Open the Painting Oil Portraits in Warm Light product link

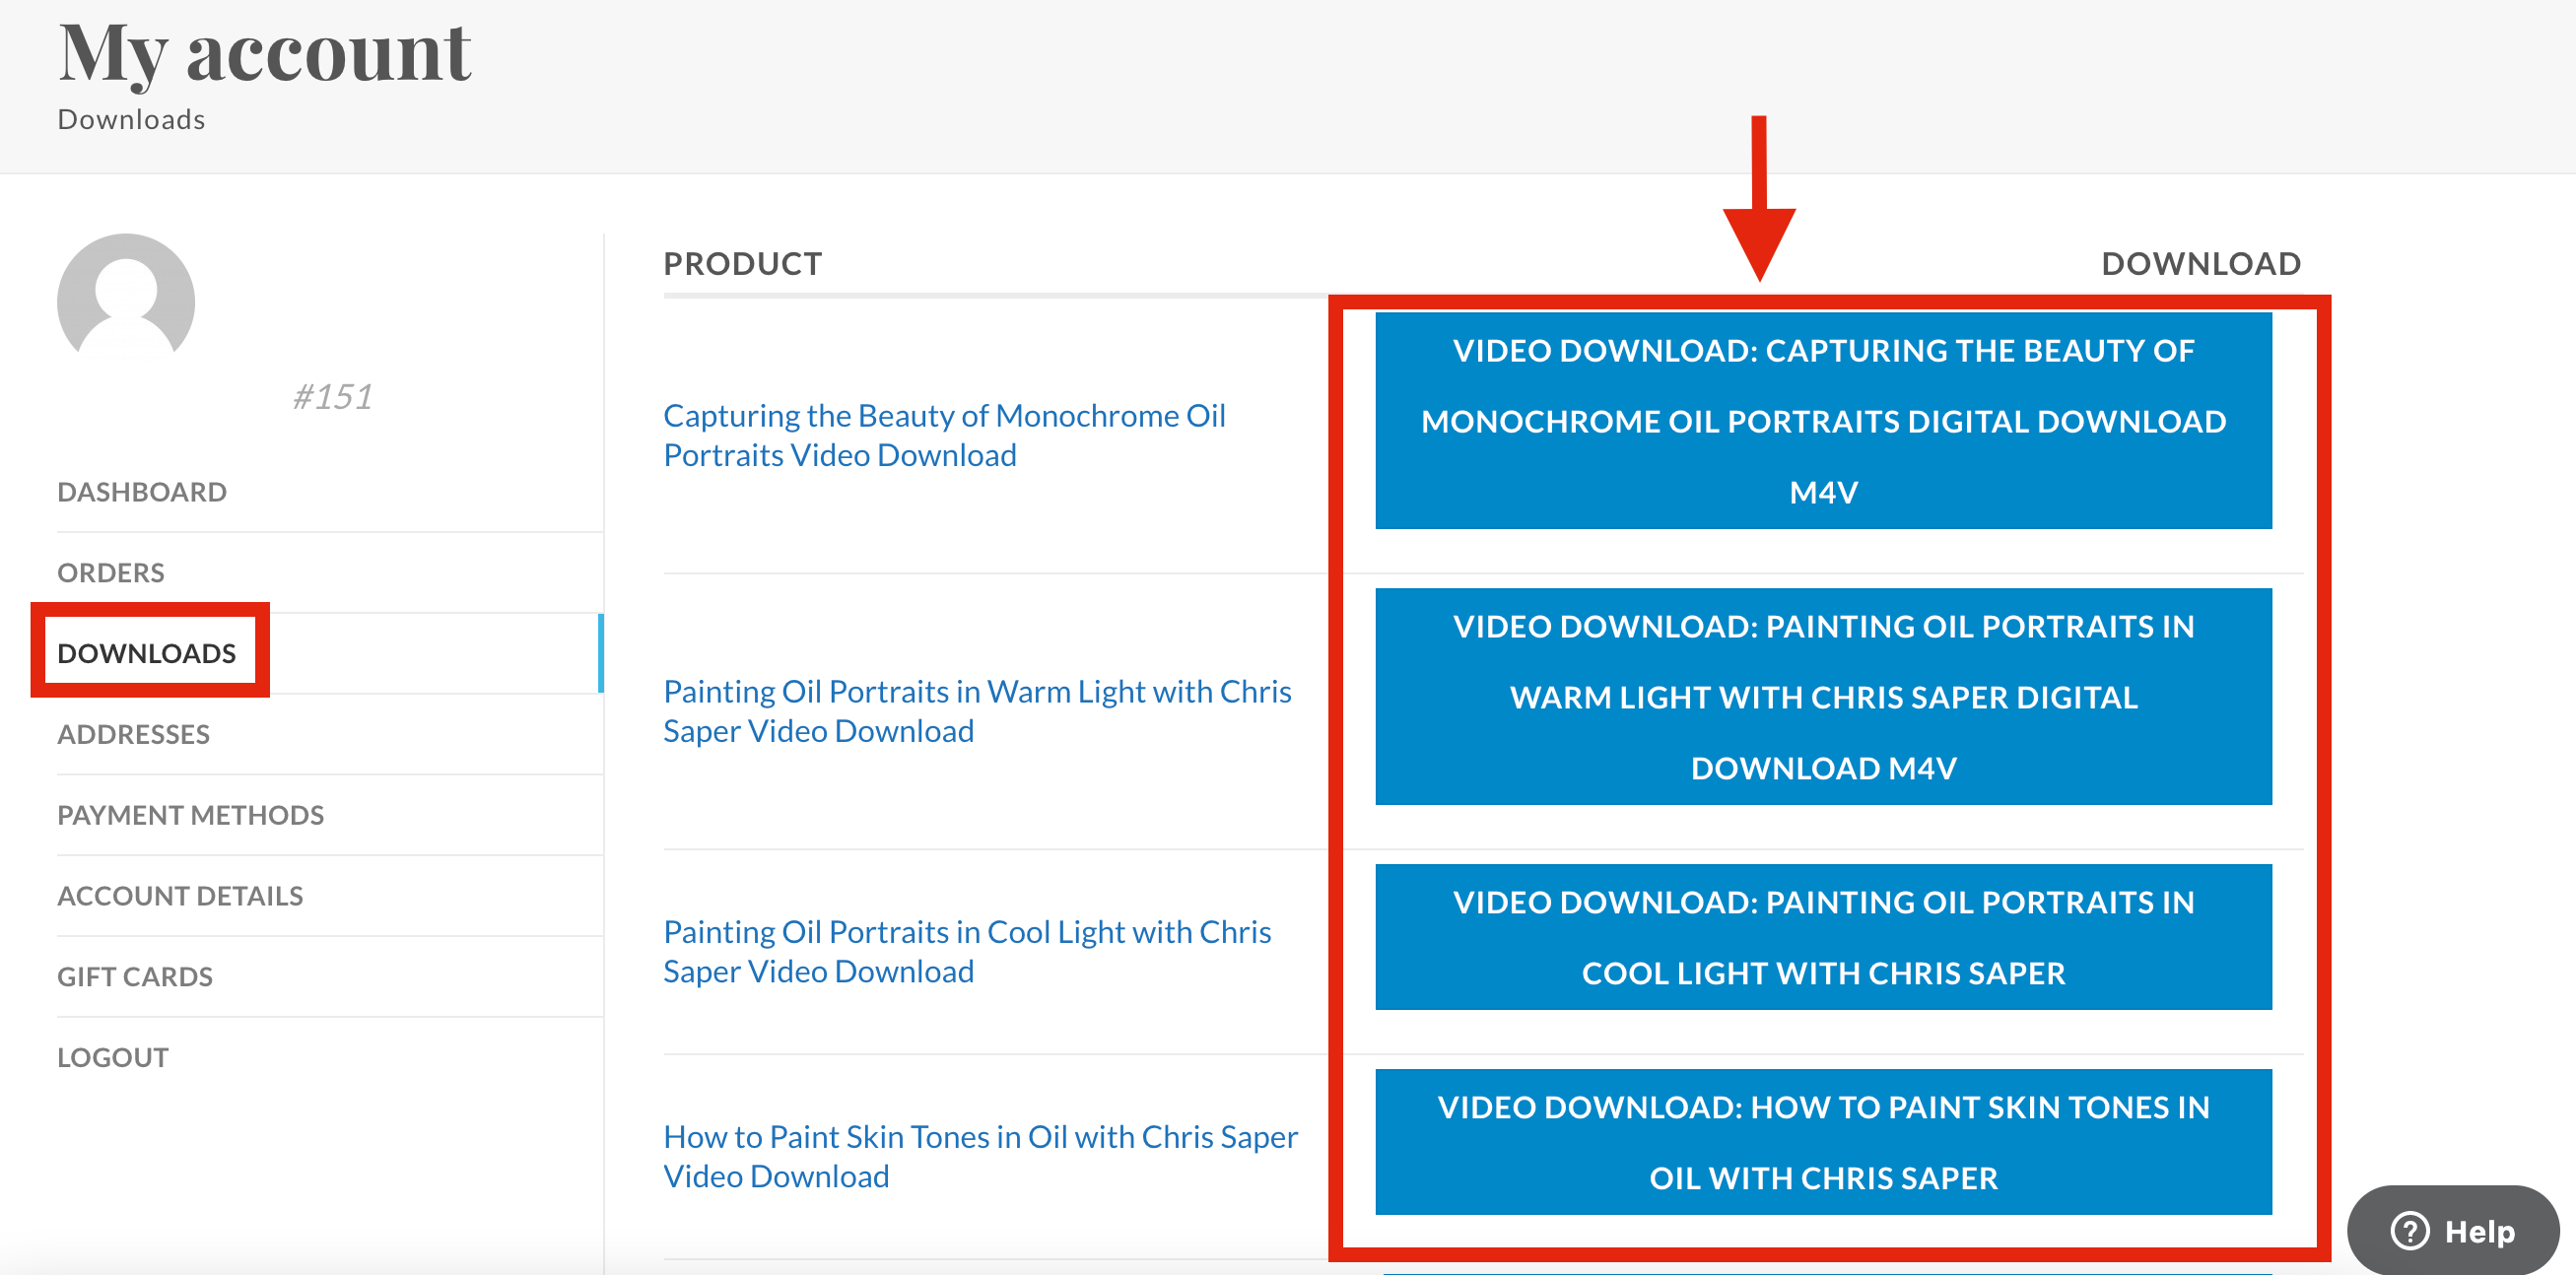977,711
